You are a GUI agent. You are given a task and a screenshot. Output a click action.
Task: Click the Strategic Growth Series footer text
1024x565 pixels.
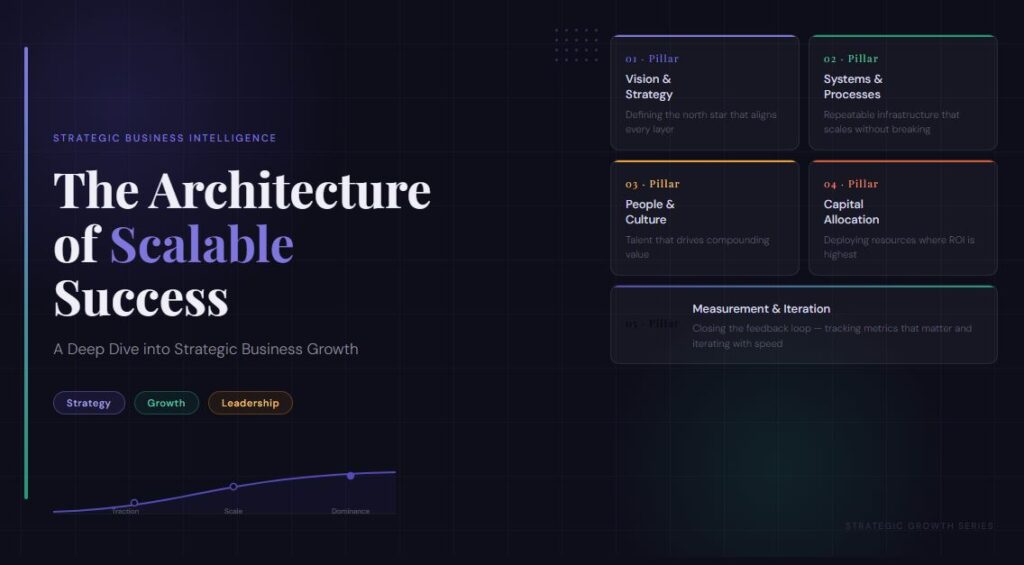[x=919, y=526]
